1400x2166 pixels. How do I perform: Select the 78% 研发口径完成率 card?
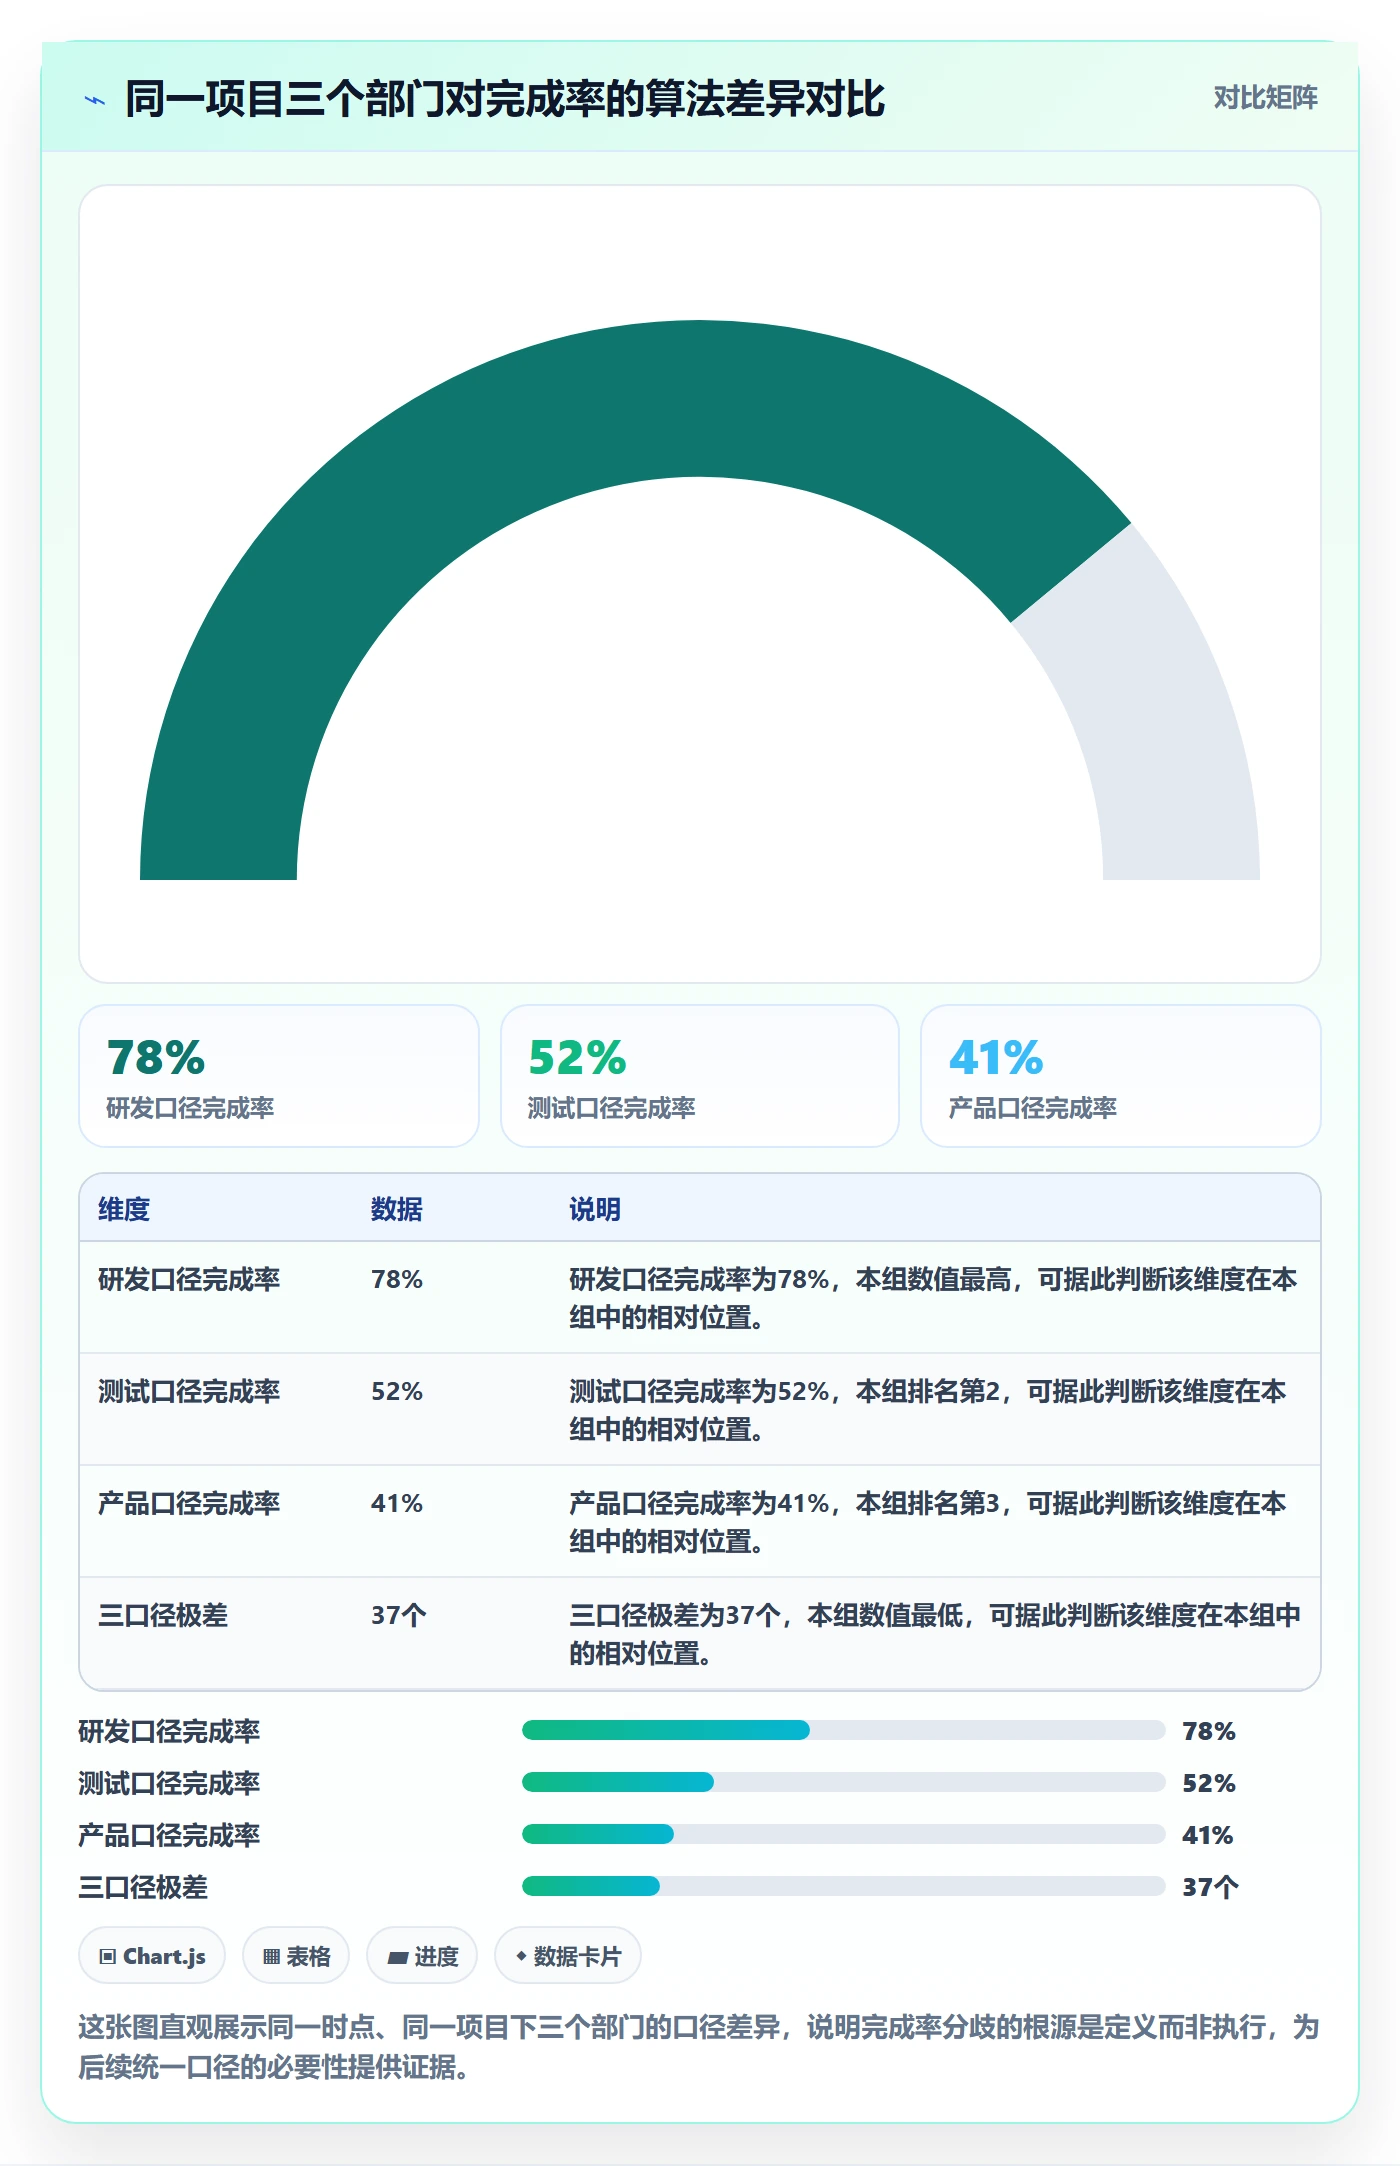pos(279,1076)
